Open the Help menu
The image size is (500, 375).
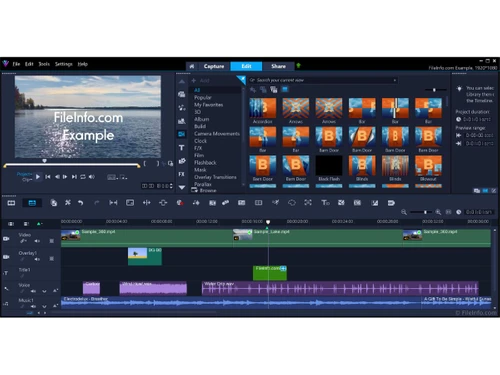[x=83, y=64]
